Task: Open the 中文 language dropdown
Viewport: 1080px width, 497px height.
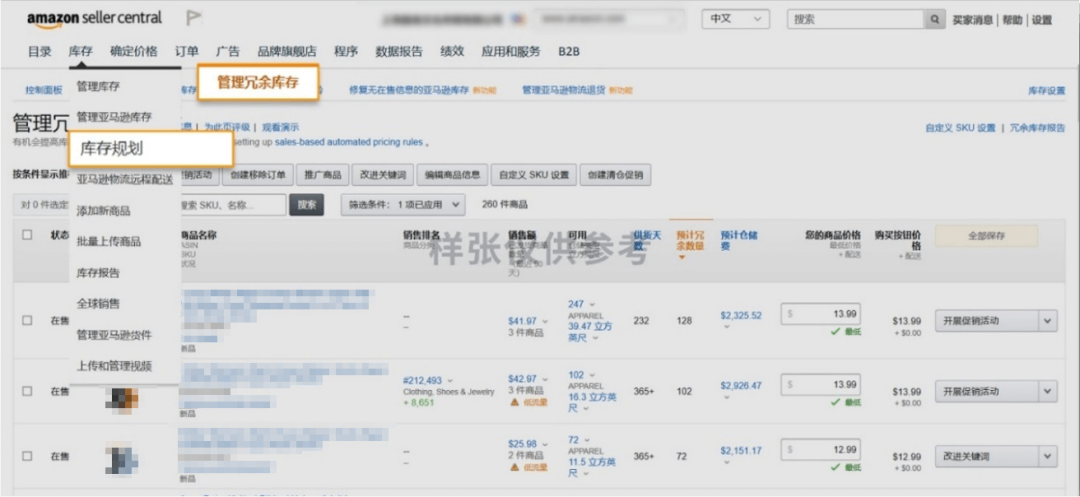Action: 736,19
